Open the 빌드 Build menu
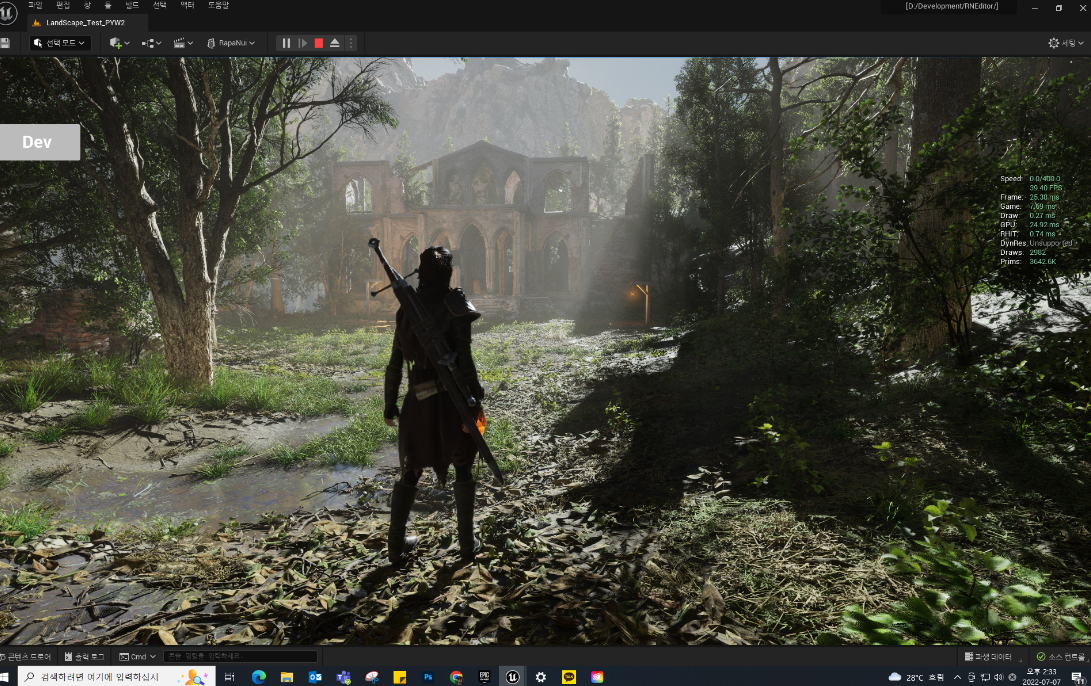Image resolution: width=1091 pixels, height=686 pixels. [x=132, y=5]
